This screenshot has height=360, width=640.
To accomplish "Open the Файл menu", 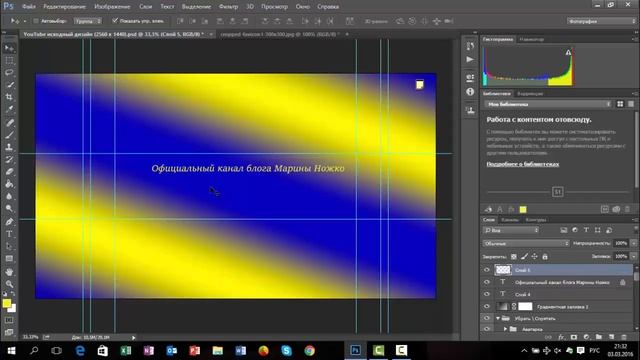I will coord(29,7).
